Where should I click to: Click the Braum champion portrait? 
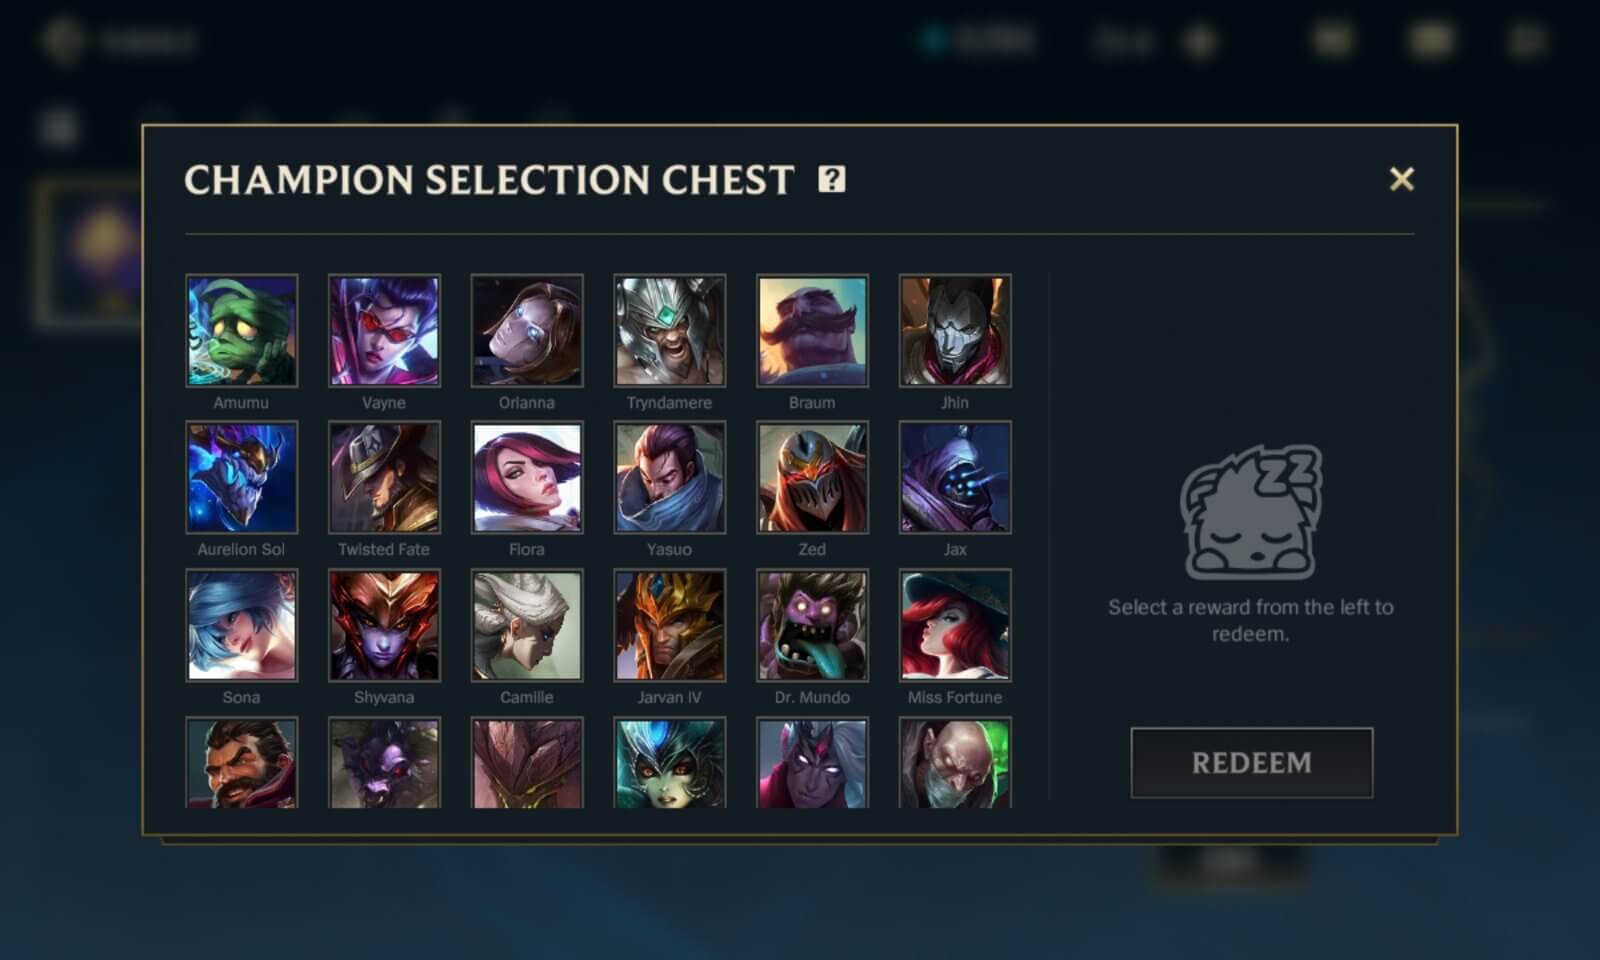[x=812, y=331]
